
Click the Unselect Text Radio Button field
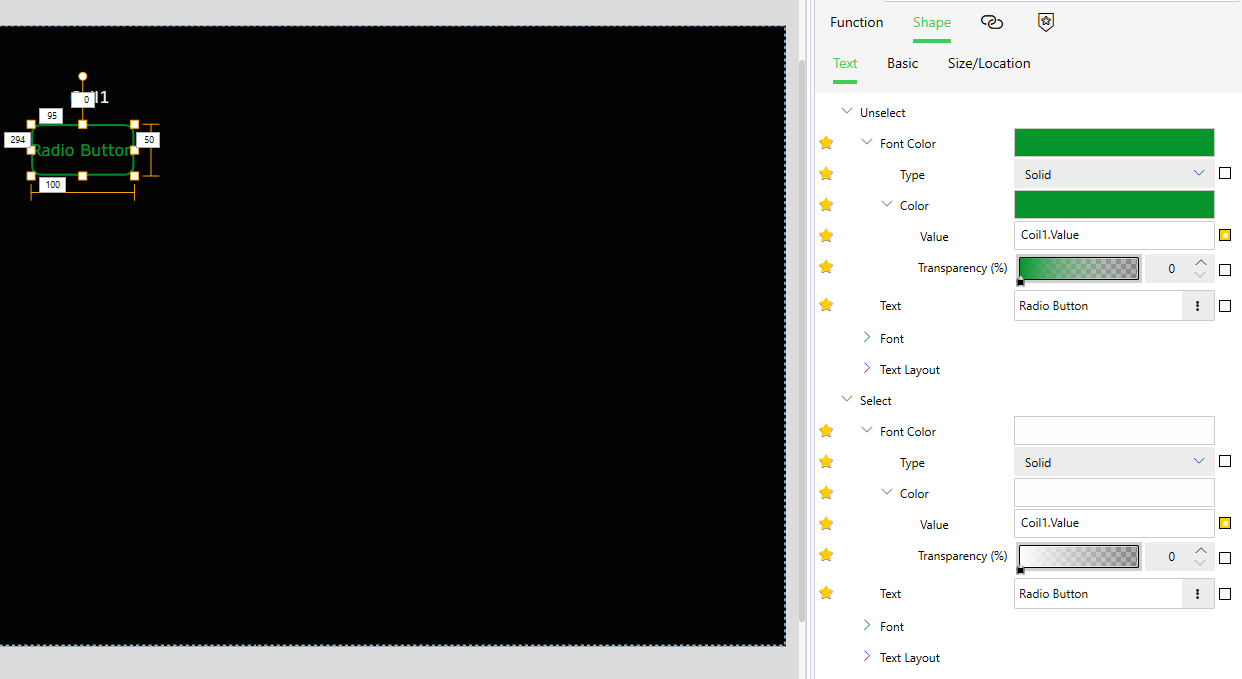1099,306
